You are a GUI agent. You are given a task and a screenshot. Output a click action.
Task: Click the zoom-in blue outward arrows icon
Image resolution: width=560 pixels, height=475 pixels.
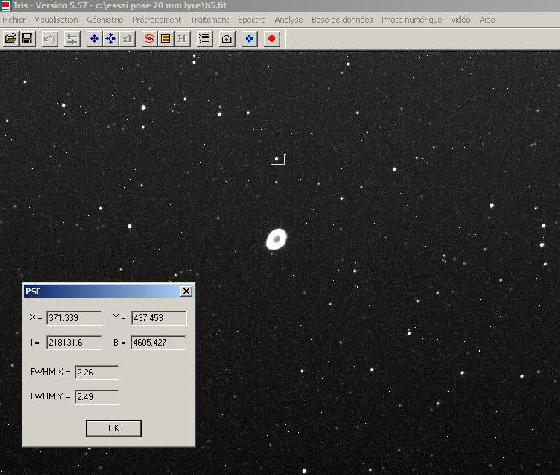94,39
